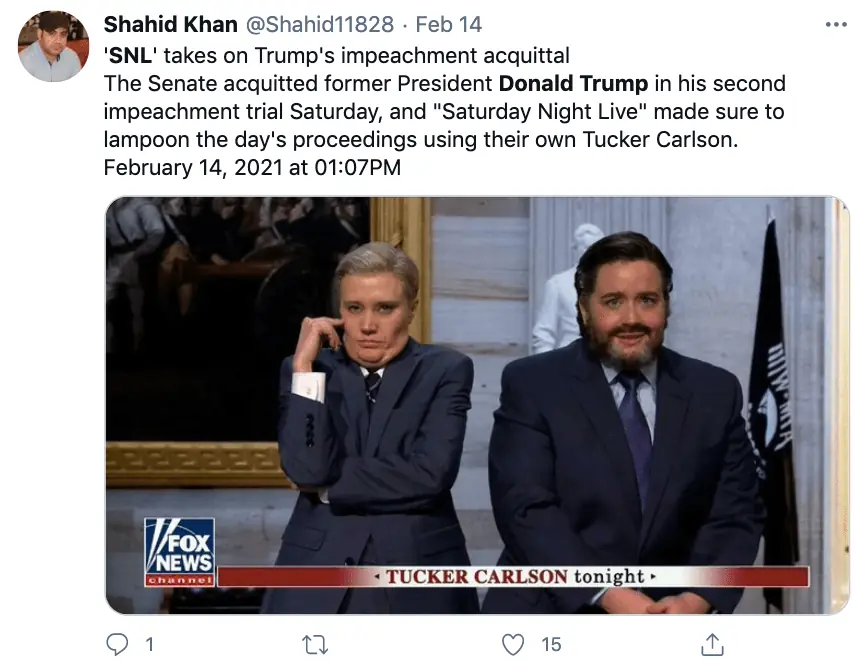The width and height of the screenshot is (868, 670).
Task: Click the reply count showing 1
Action: 149,645
